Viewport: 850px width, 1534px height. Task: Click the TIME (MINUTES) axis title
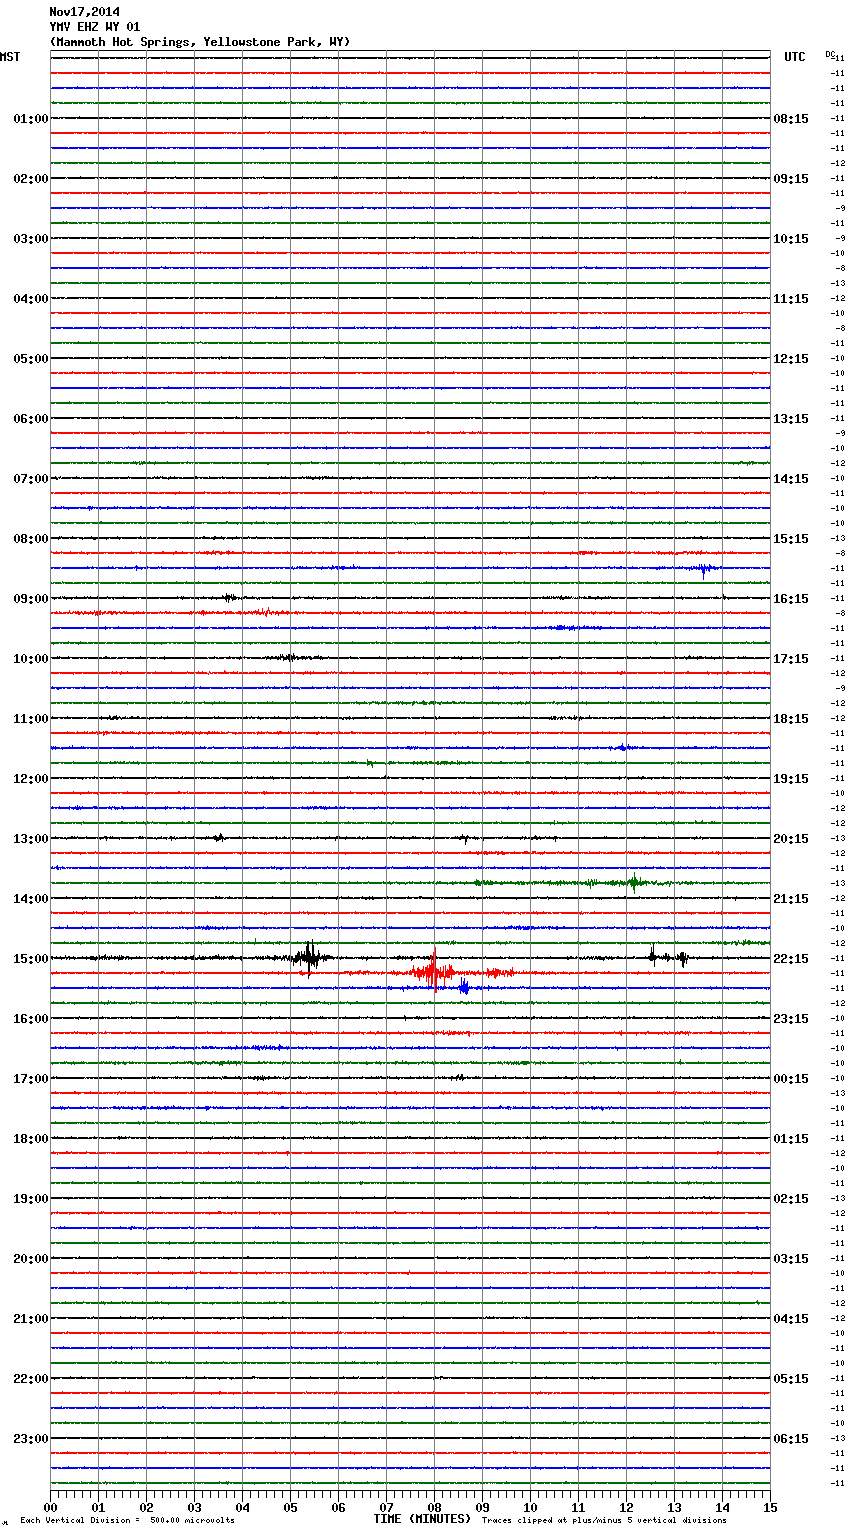(x=422, y=1519)
